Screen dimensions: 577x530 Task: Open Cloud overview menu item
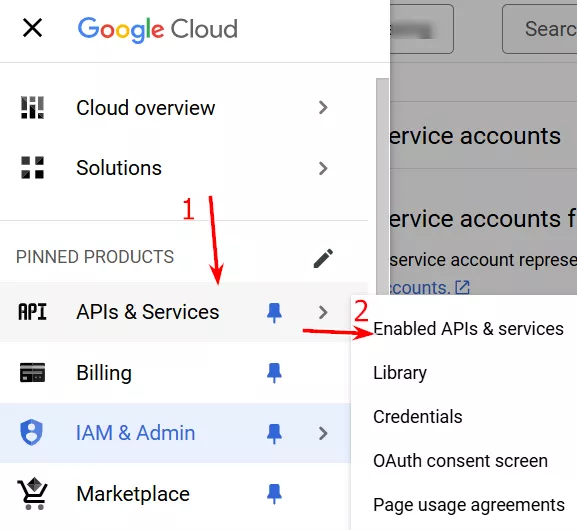coord(184,107)
